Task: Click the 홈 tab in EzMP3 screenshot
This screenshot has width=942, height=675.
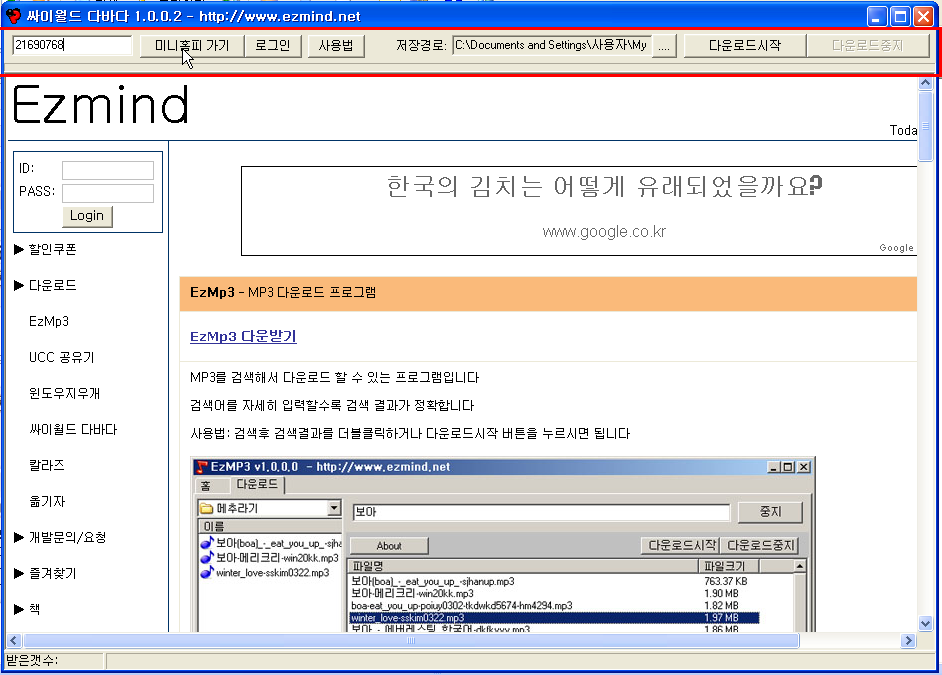Action: [205, 485]
